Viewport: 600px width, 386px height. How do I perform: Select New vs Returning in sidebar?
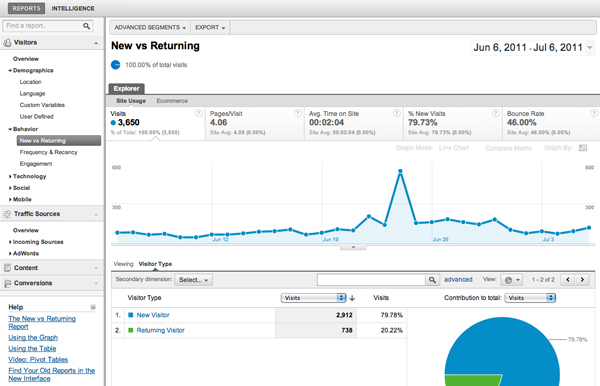[59, 140]
